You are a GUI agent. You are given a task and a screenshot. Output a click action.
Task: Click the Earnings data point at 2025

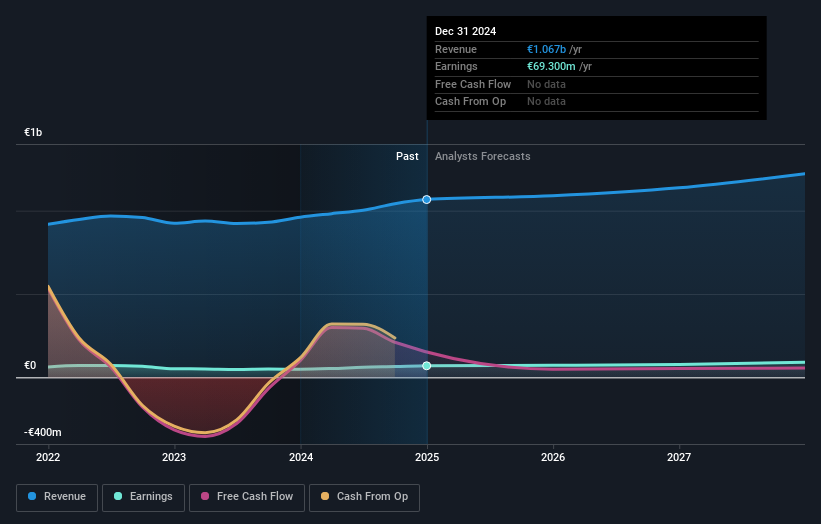pos(427,366)
